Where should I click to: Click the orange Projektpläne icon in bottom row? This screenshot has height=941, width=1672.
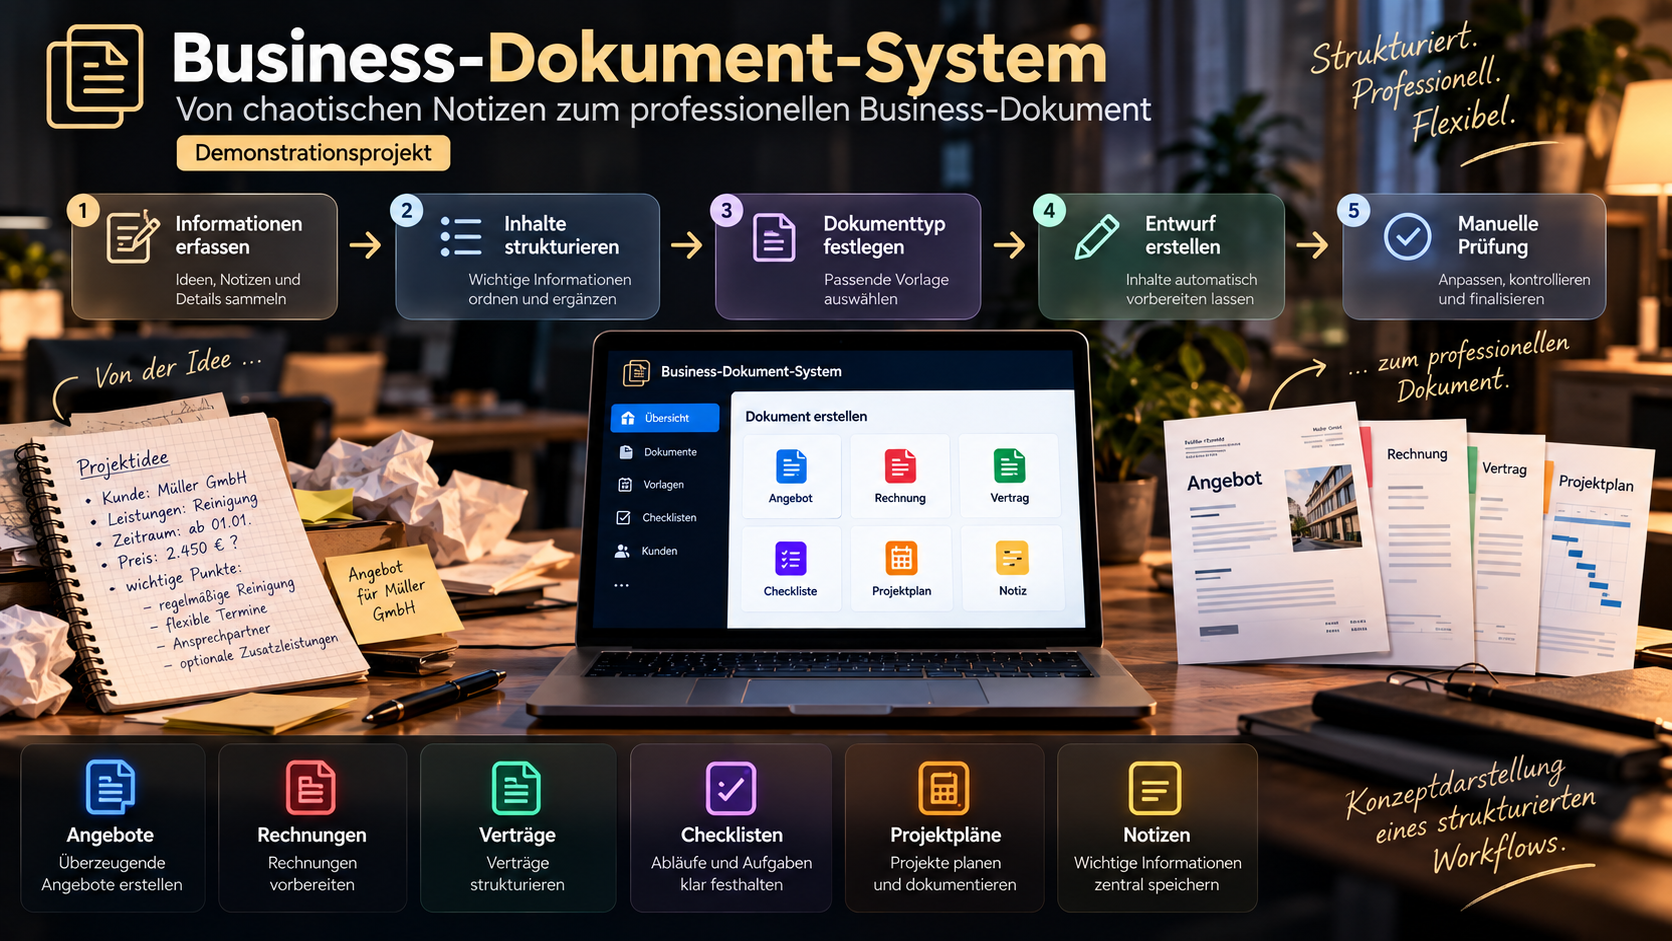[x=944, y=788]
